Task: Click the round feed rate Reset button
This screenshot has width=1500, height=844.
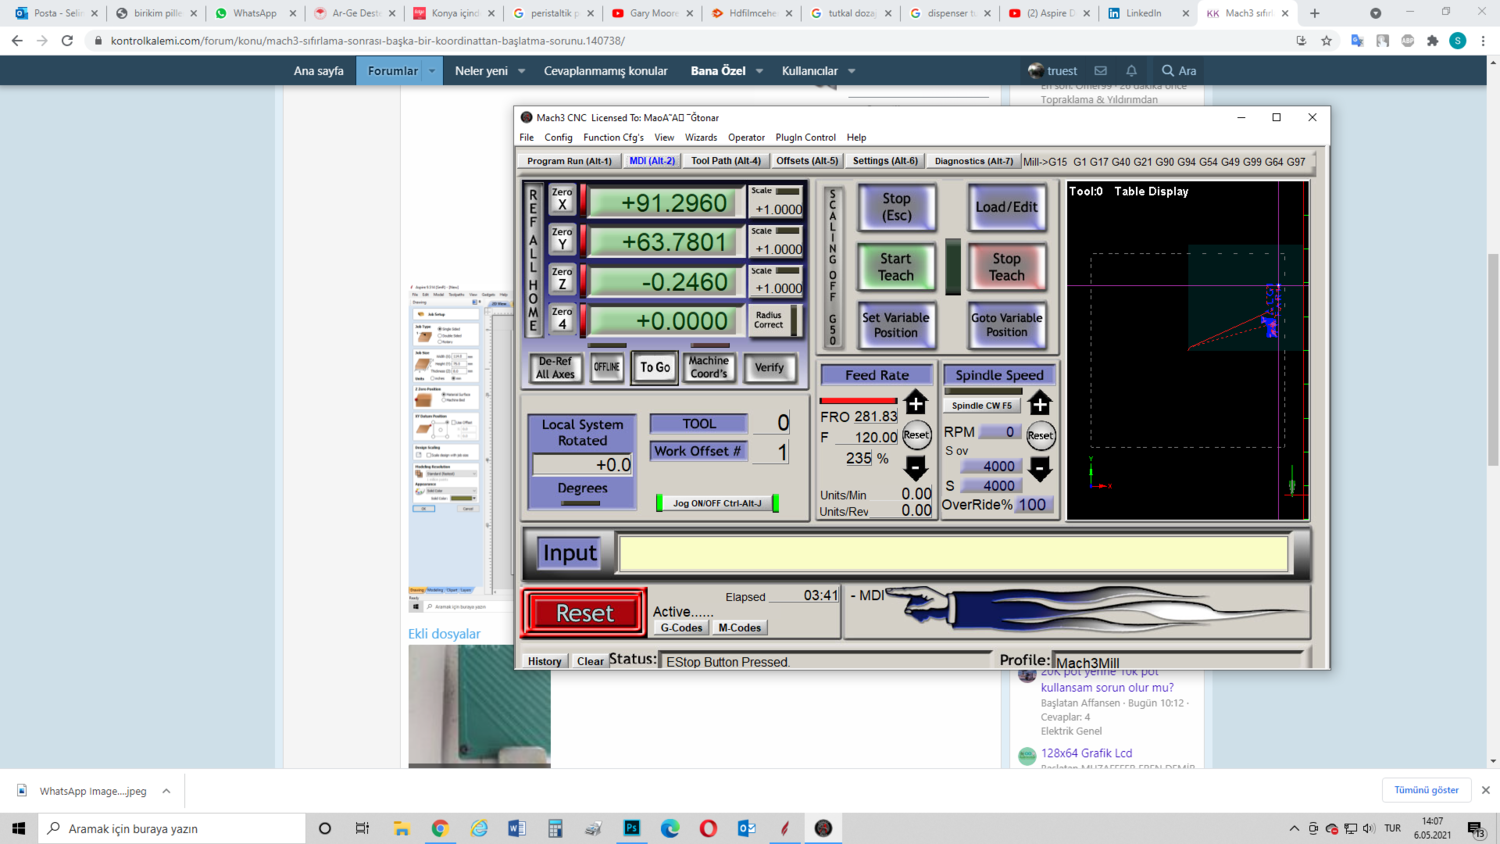Action: click(x=916, y=435)
